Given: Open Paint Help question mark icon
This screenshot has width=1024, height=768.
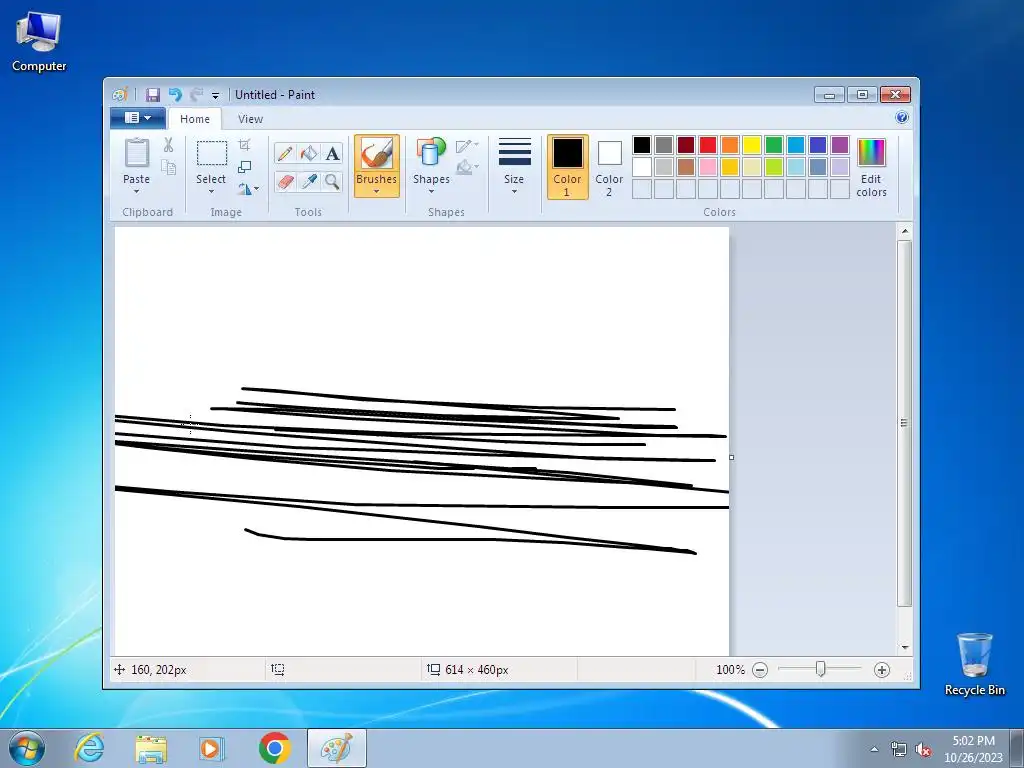Looking at the screenshot, I should tap(902, 118).
